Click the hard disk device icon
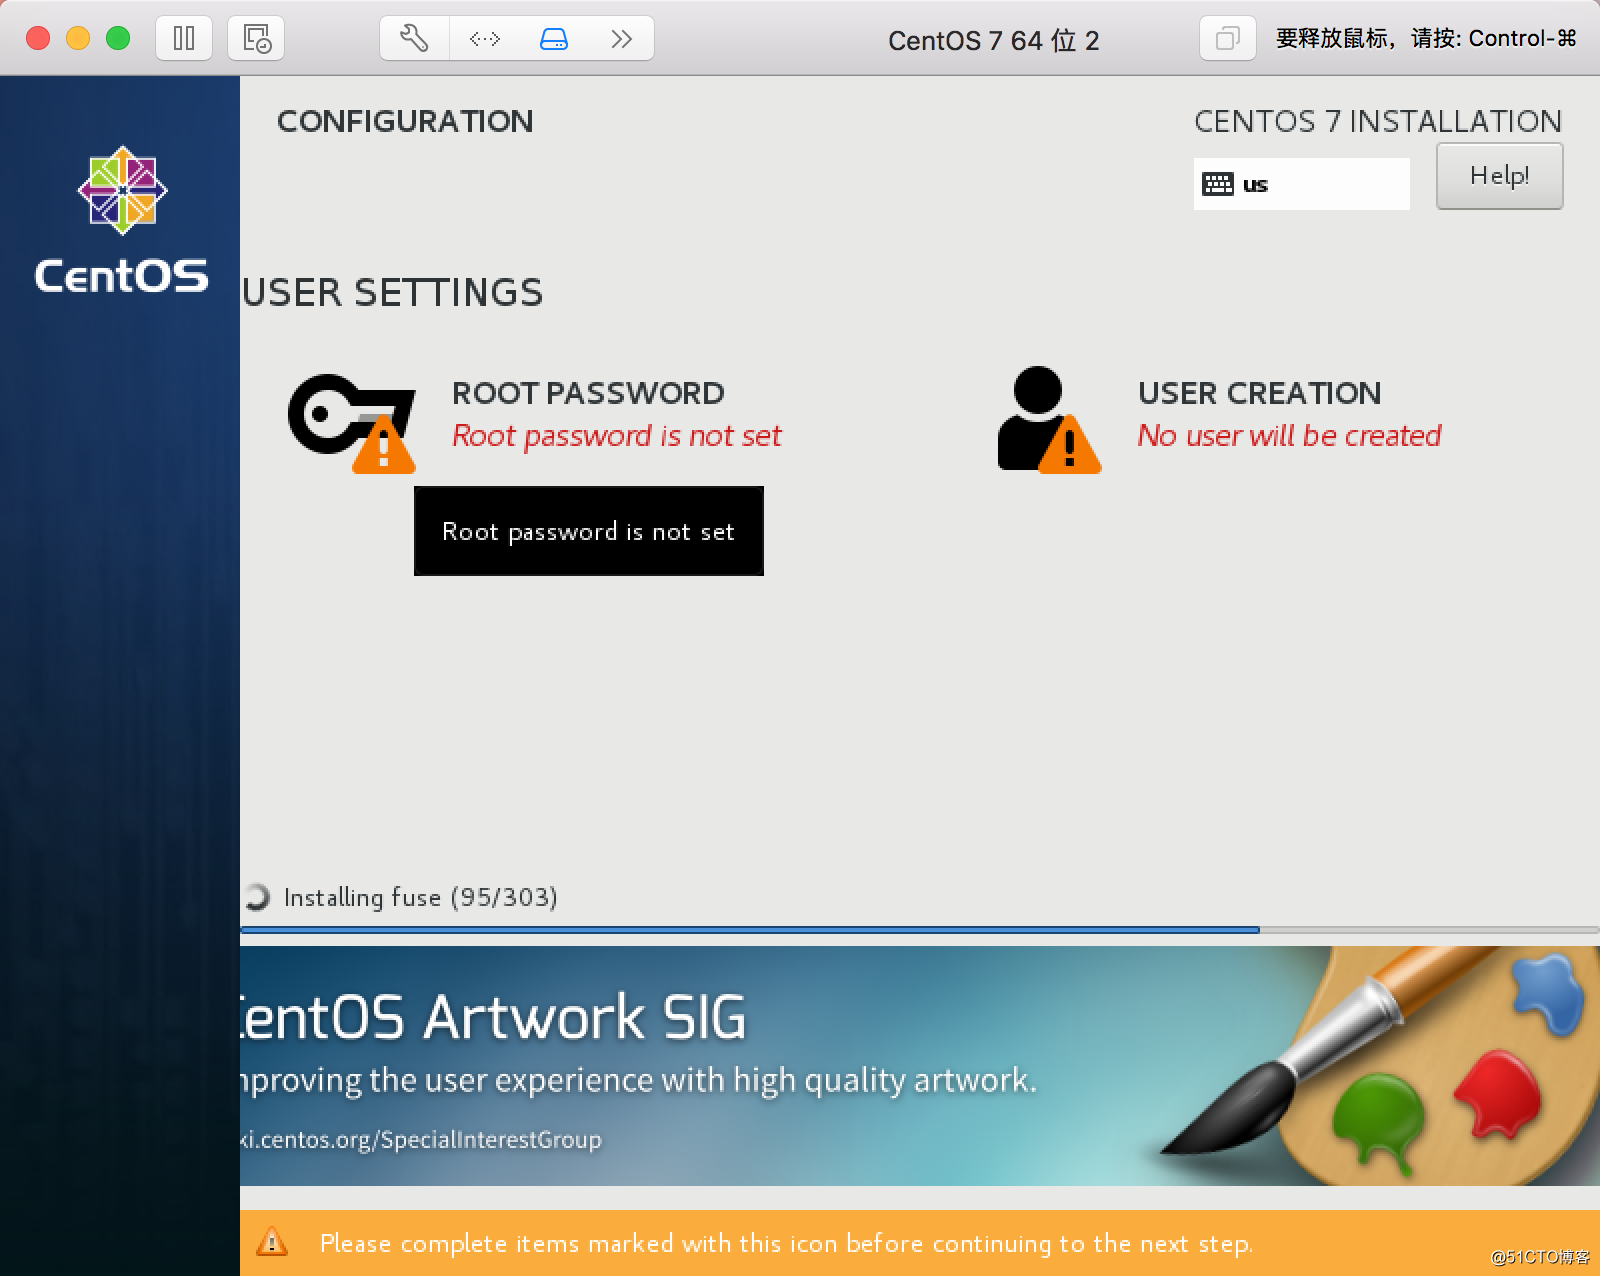This screenshot has height=1276, width=1600. 553,39
